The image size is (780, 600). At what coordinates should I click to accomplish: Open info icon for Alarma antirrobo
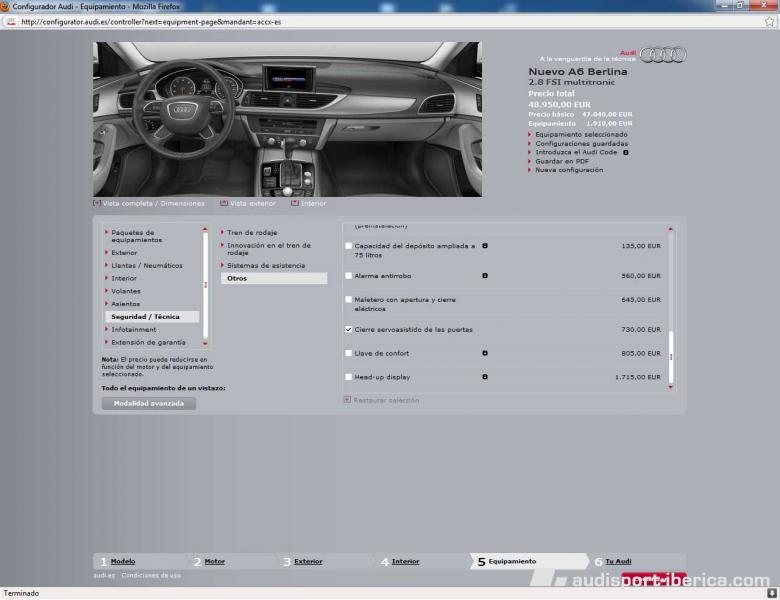pos(485,276)
